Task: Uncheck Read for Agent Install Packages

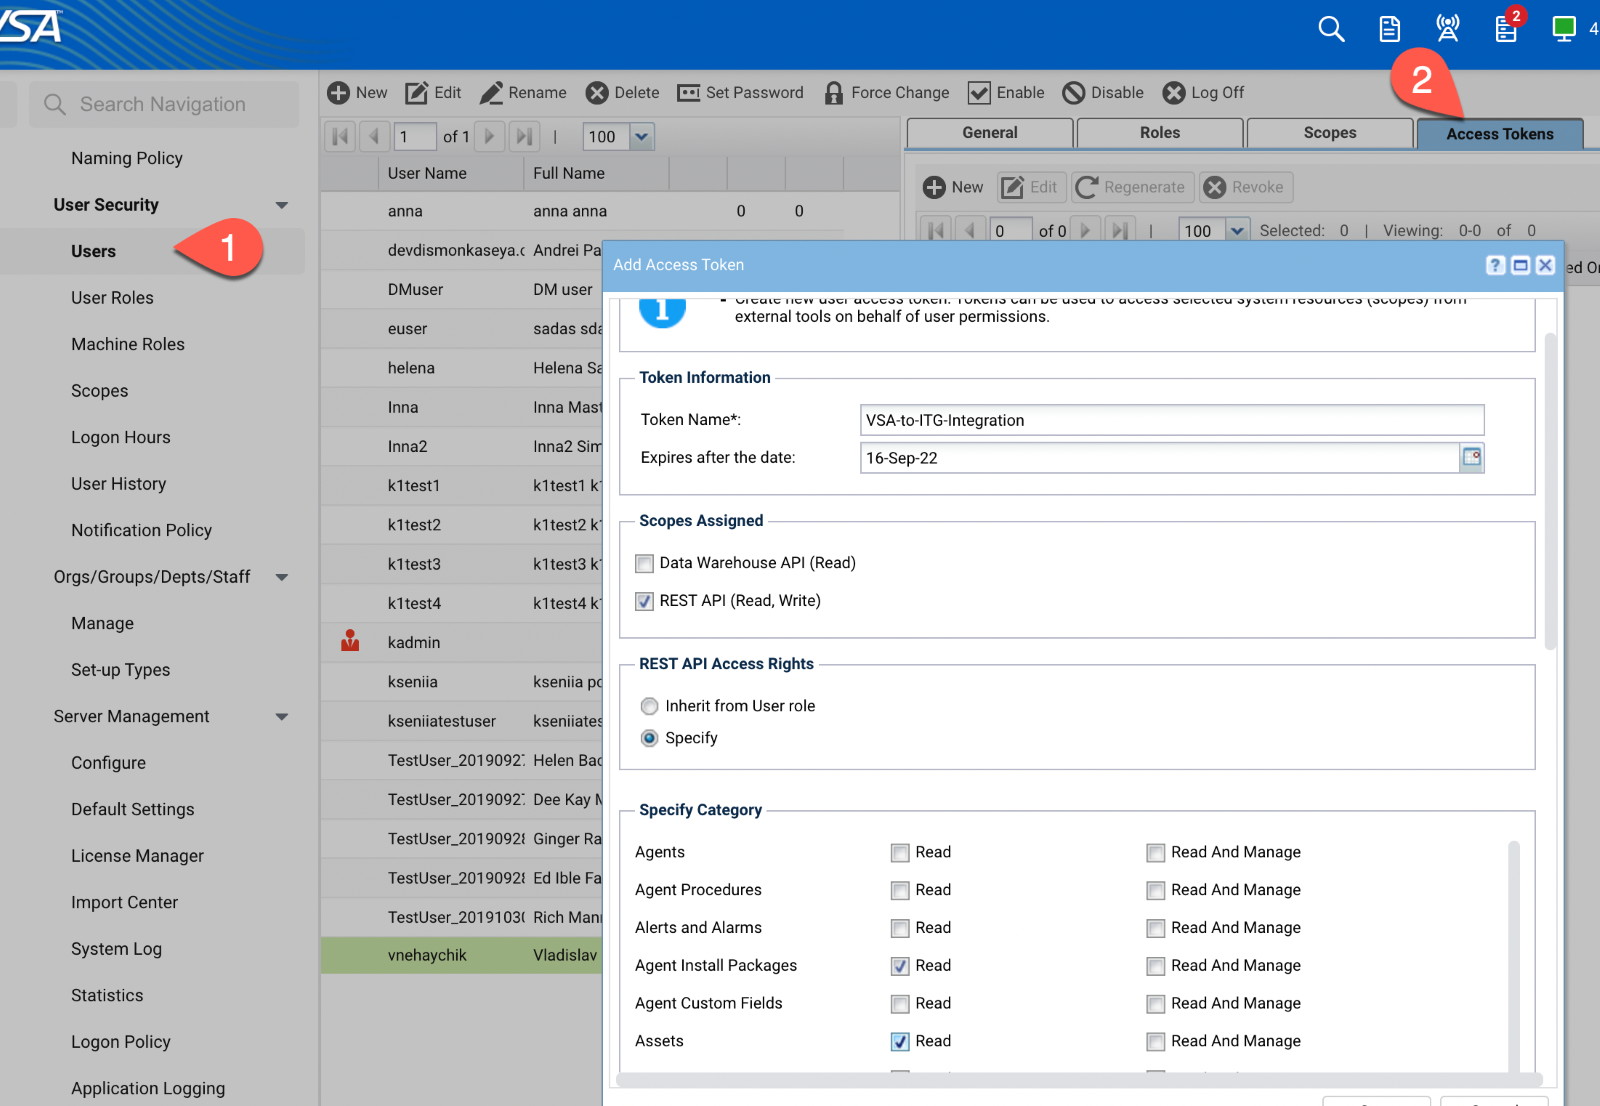Action: click(x=900, y=966)
